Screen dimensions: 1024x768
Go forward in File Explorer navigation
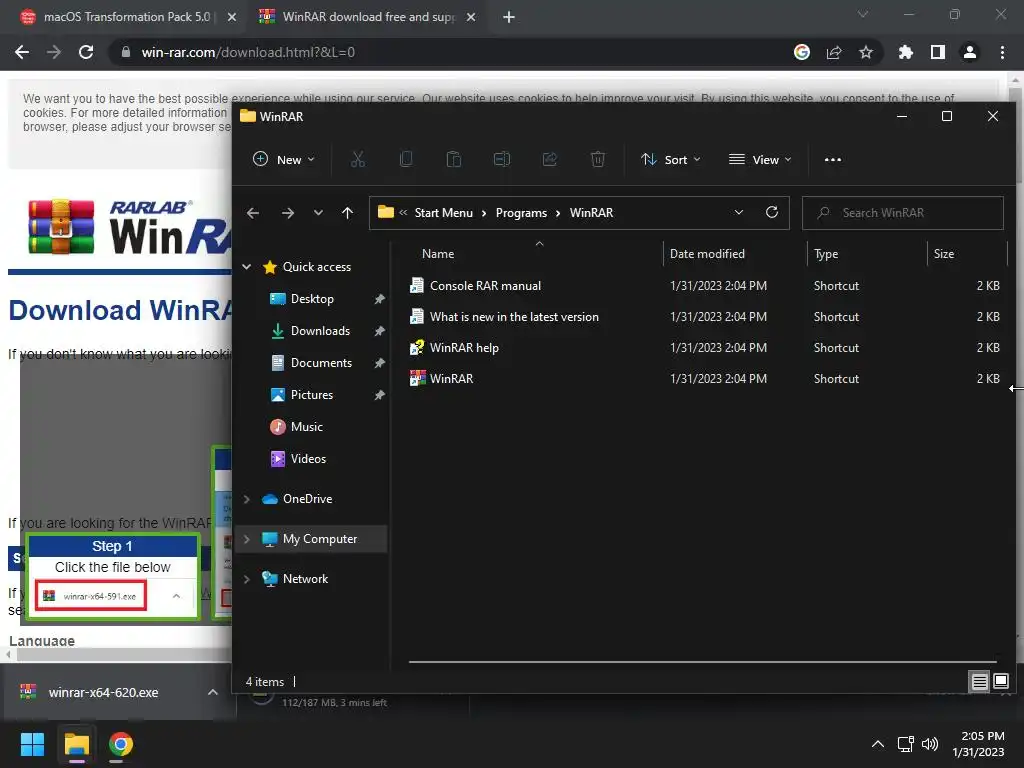point(287,213)
